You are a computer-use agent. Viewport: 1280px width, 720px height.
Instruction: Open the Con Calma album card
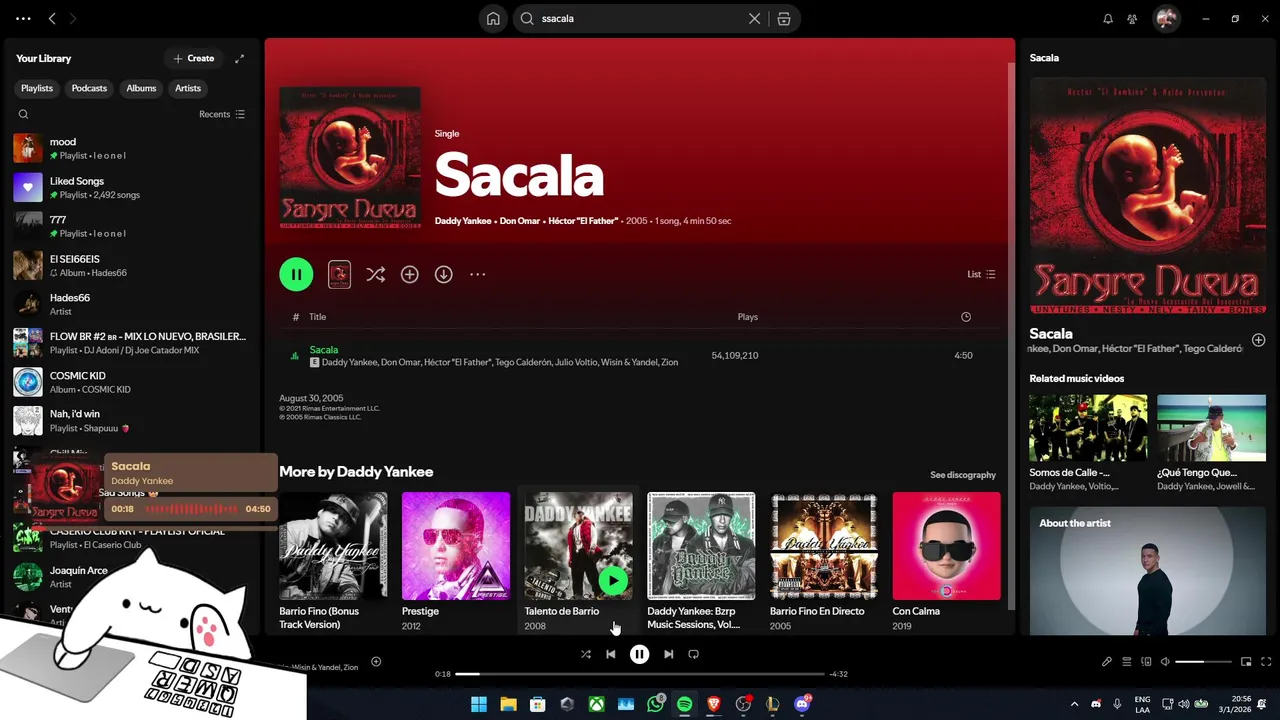tap(946, 562)
